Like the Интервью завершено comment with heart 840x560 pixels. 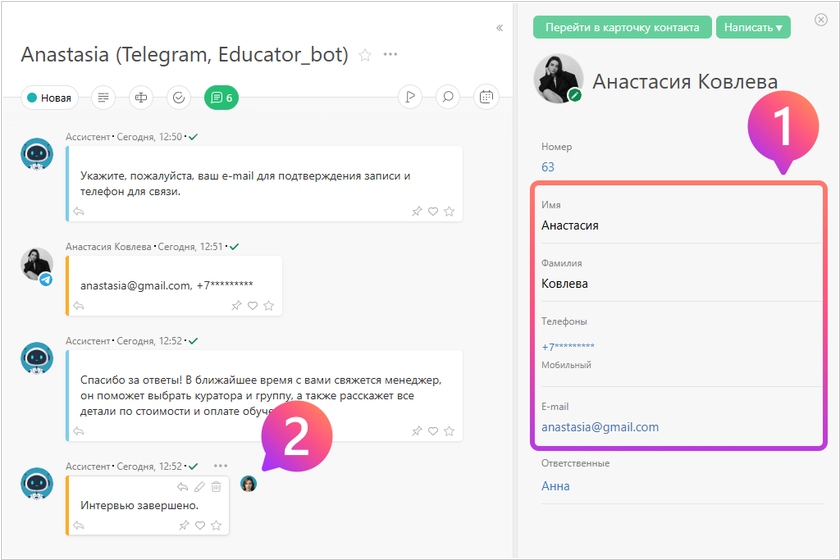(x=201, y=526)
